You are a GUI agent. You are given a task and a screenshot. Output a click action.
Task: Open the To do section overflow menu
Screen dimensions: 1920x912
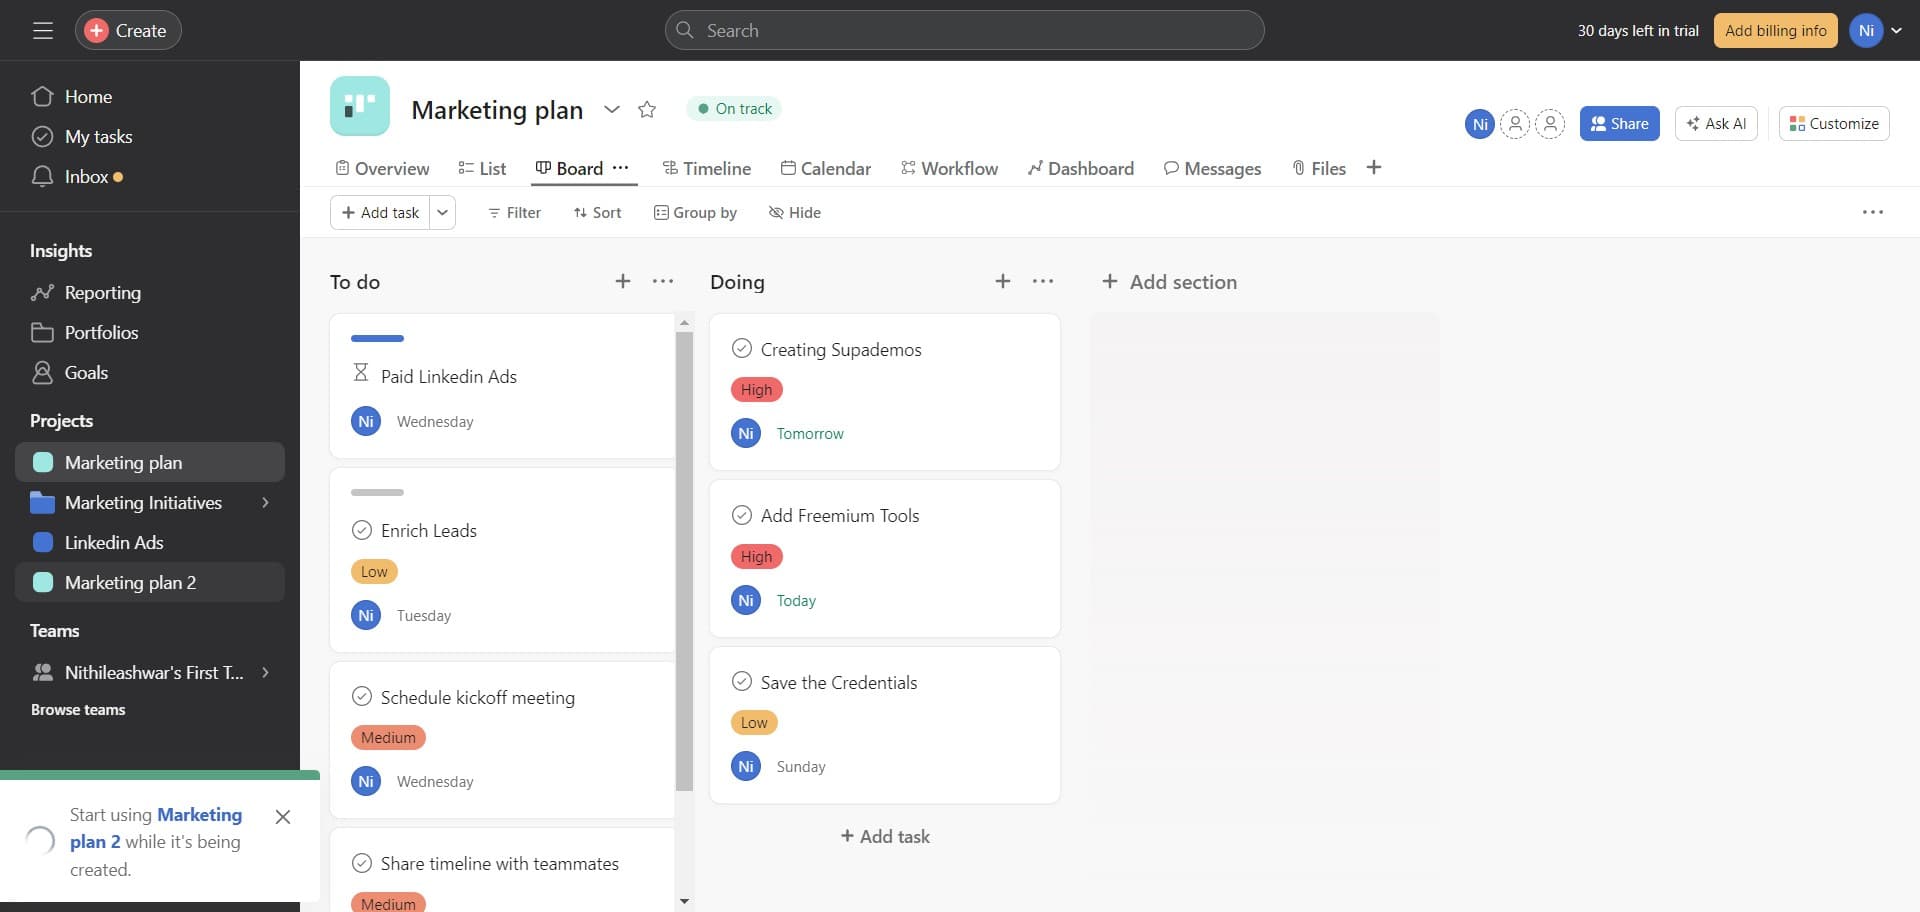662,281
